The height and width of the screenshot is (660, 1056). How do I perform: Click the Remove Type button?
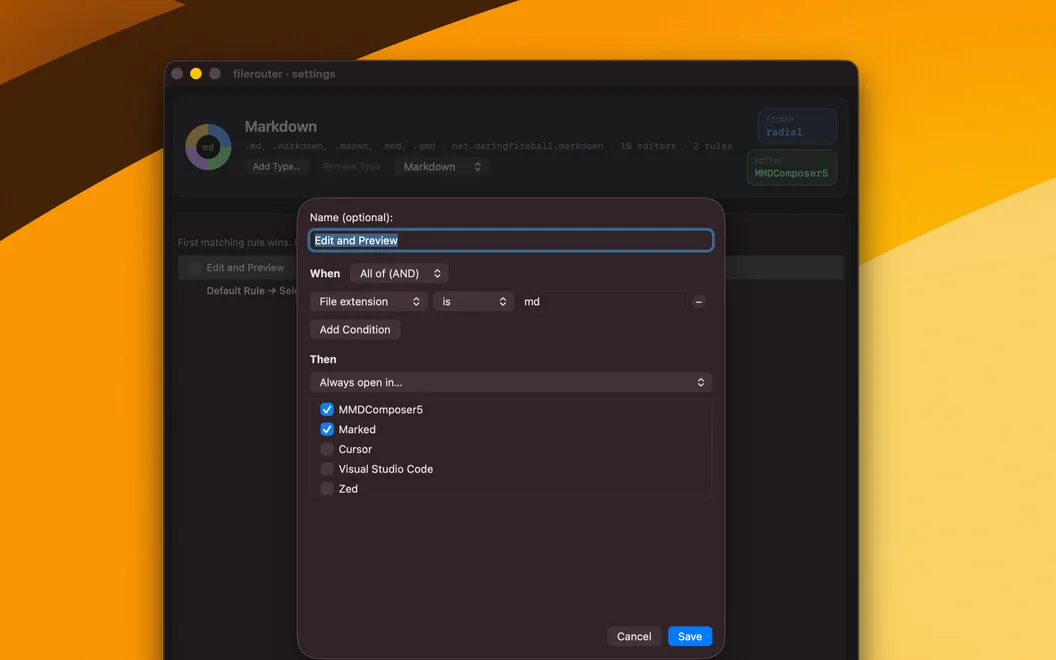click(x=352, y=166)
